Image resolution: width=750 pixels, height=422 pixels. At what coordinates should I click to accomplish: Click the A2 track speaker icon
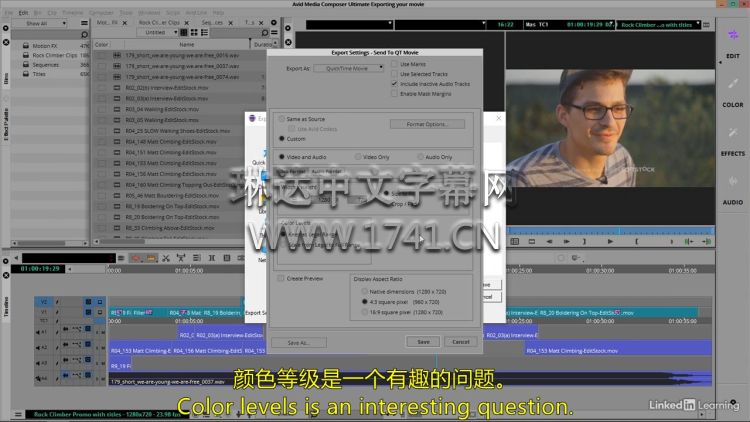38,347
